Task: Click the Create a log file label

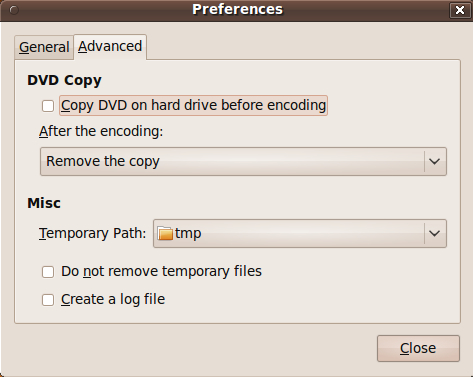Action: (113, 299)
